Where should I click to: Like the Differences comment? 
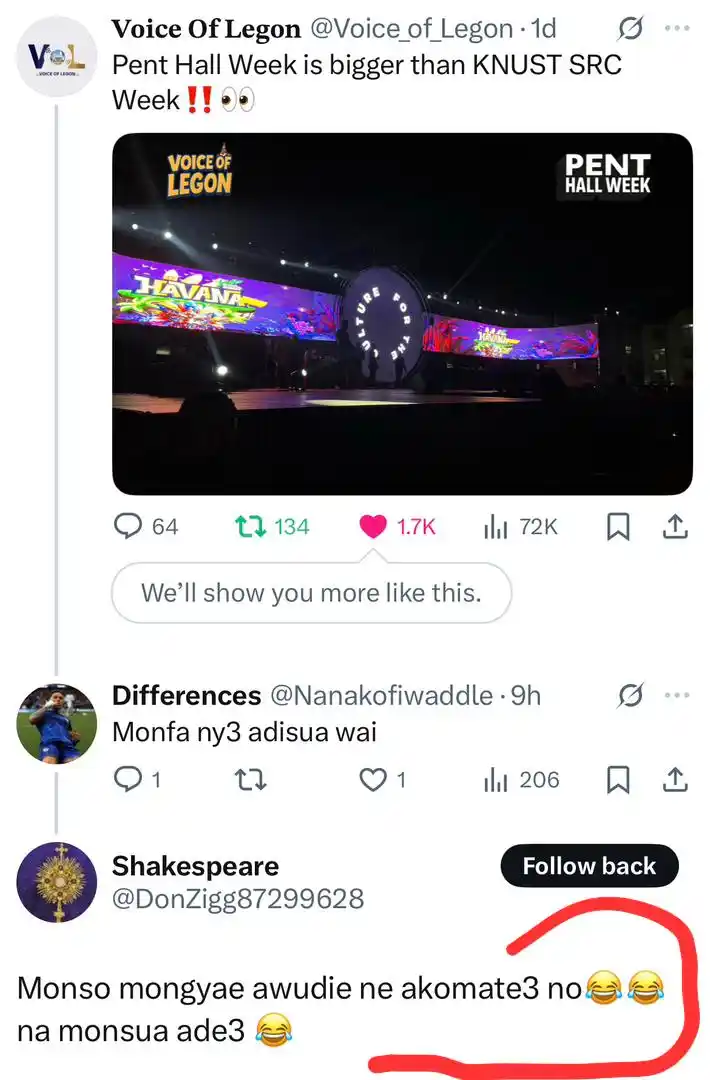pos(374,780)
